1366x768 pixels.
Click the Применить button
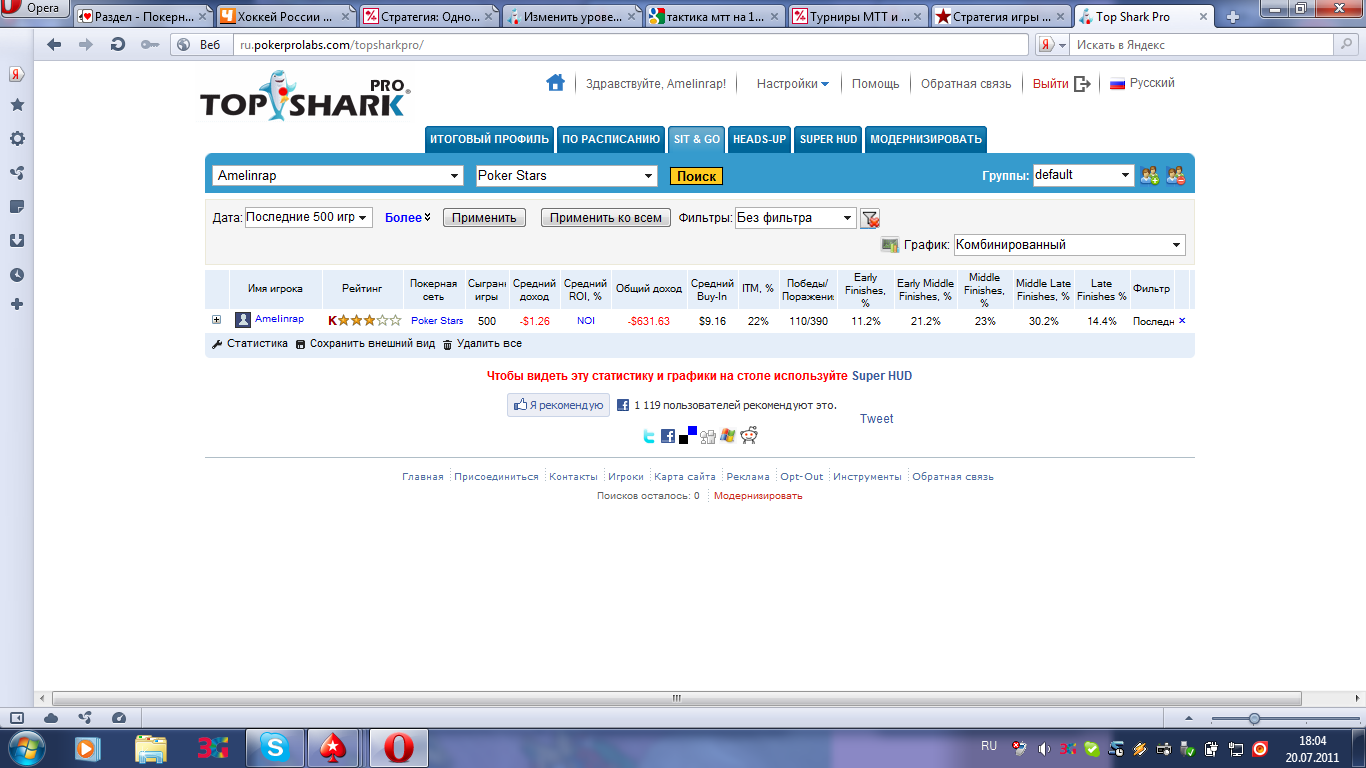pos(484,218)
